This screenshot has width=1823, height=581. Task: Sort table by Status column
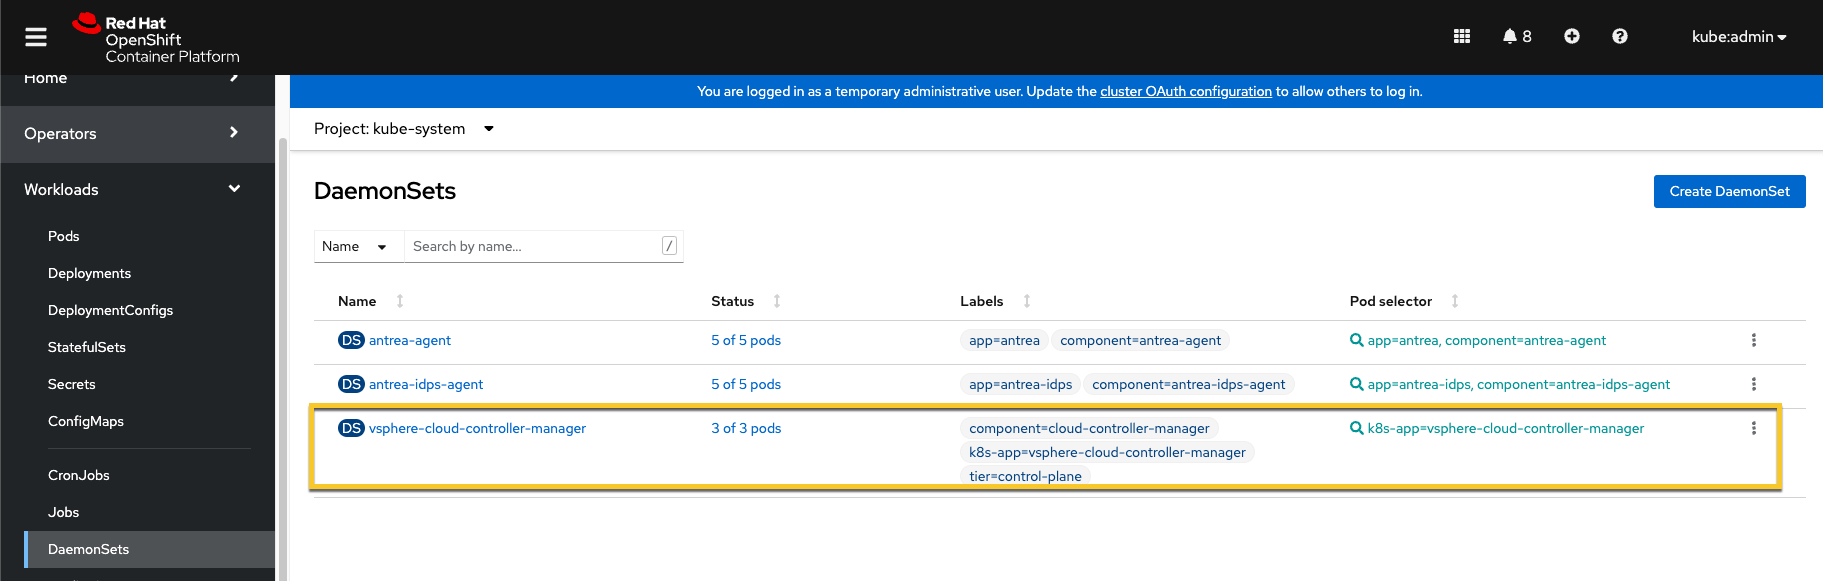click(746, 301)
